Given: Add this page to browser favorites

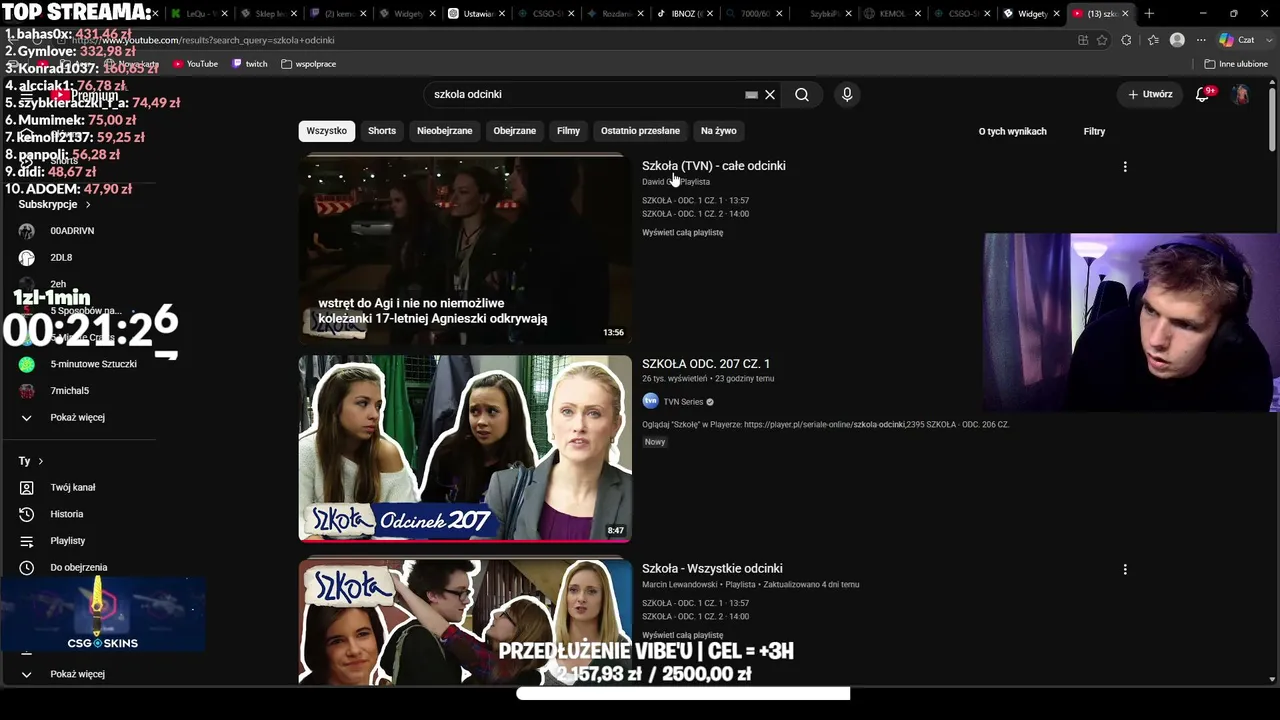Looking at the screenshot, I should coord(1102,40).
